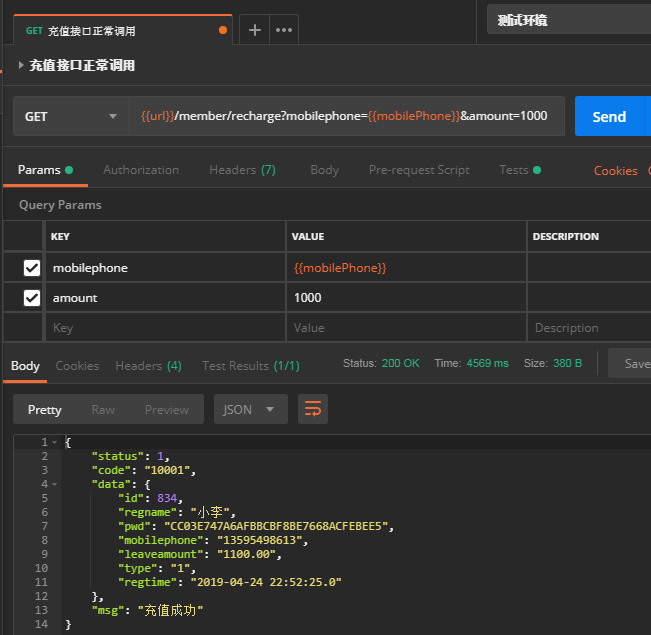Toggle the response wrap lines icon

(313, 409)
